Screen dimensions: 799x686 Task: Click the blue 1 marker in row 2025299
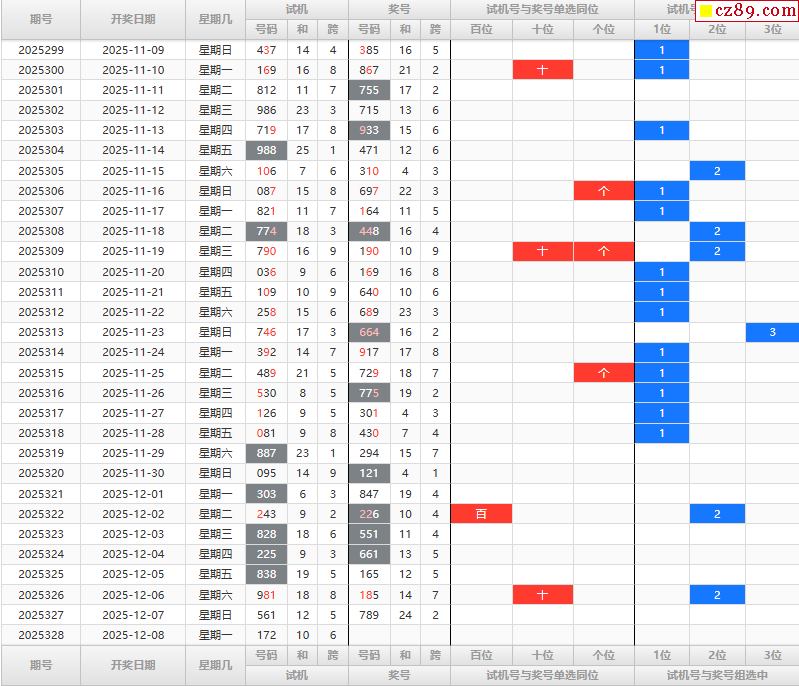[662, 50]
